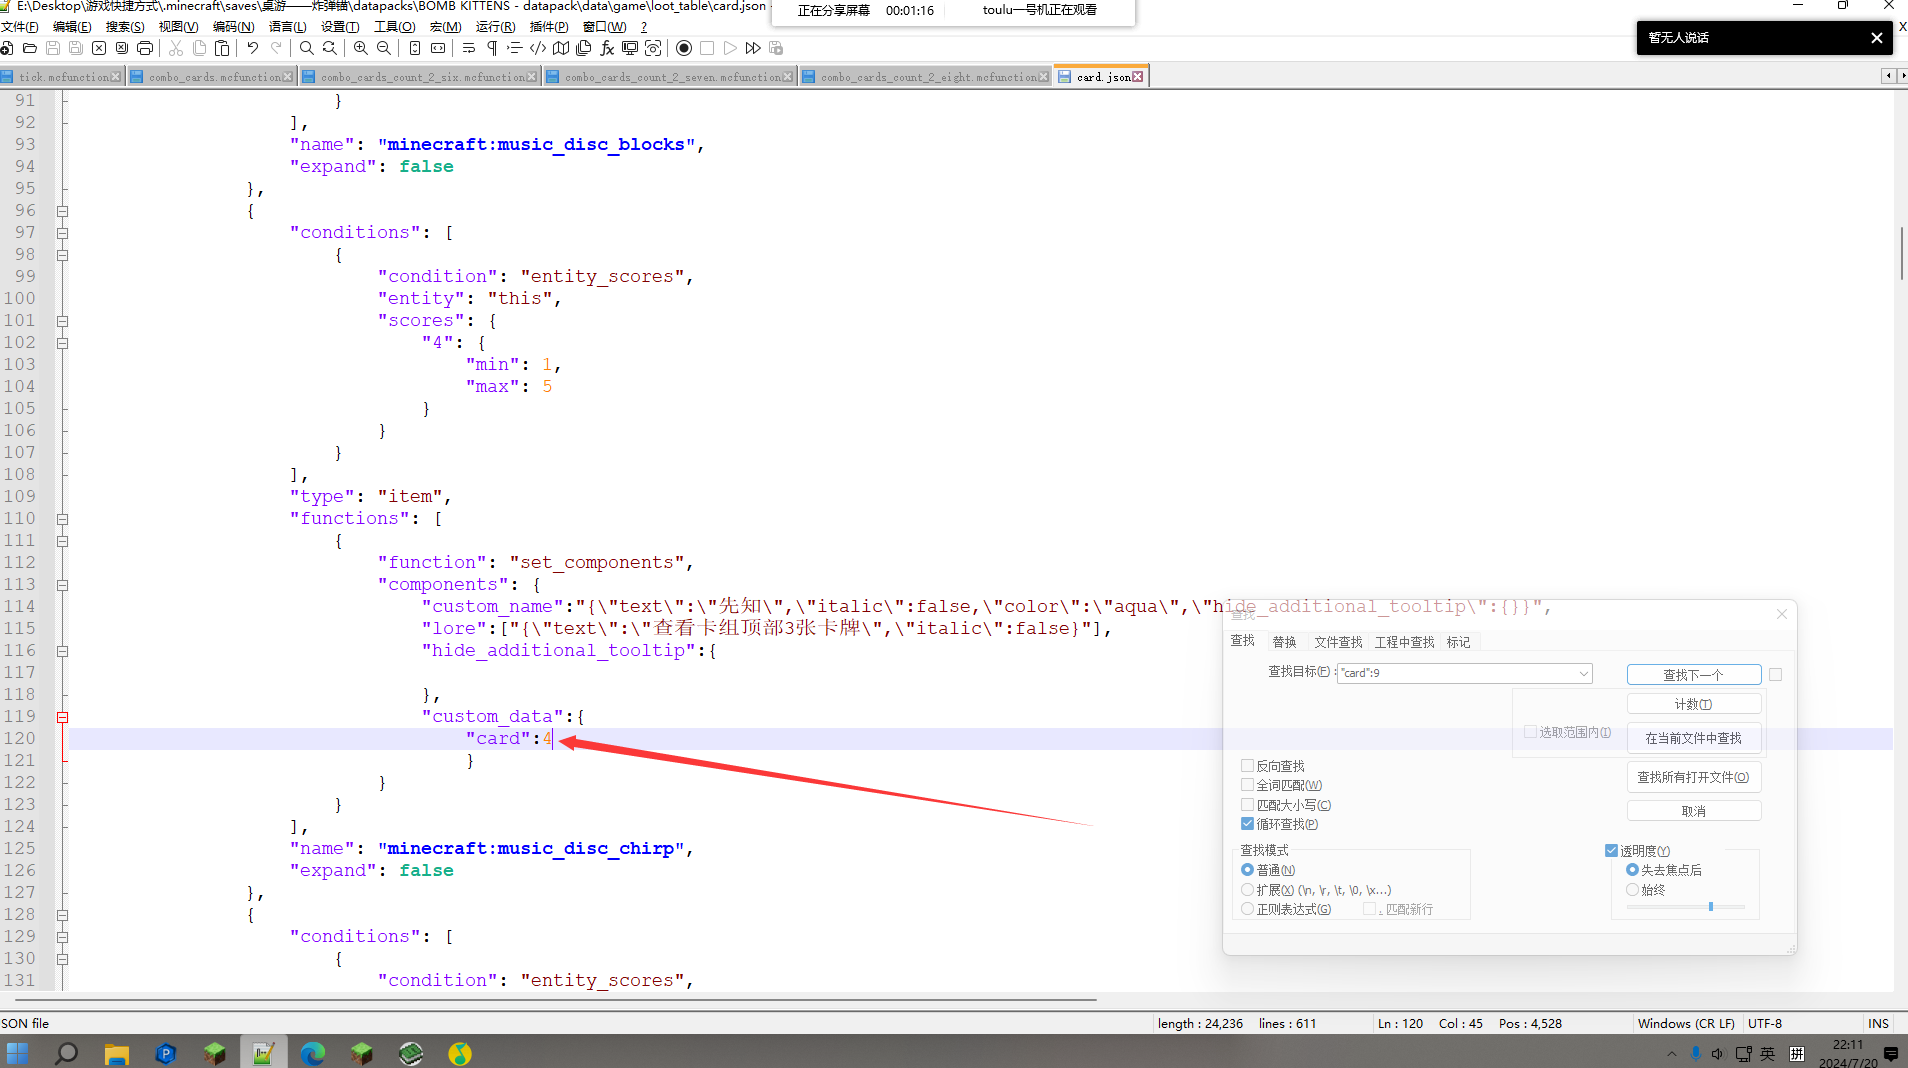Toggle word wrap toolbar icon
Image resolution: width=1908 pixels, height=1068 pixels.
click(469, 48)
